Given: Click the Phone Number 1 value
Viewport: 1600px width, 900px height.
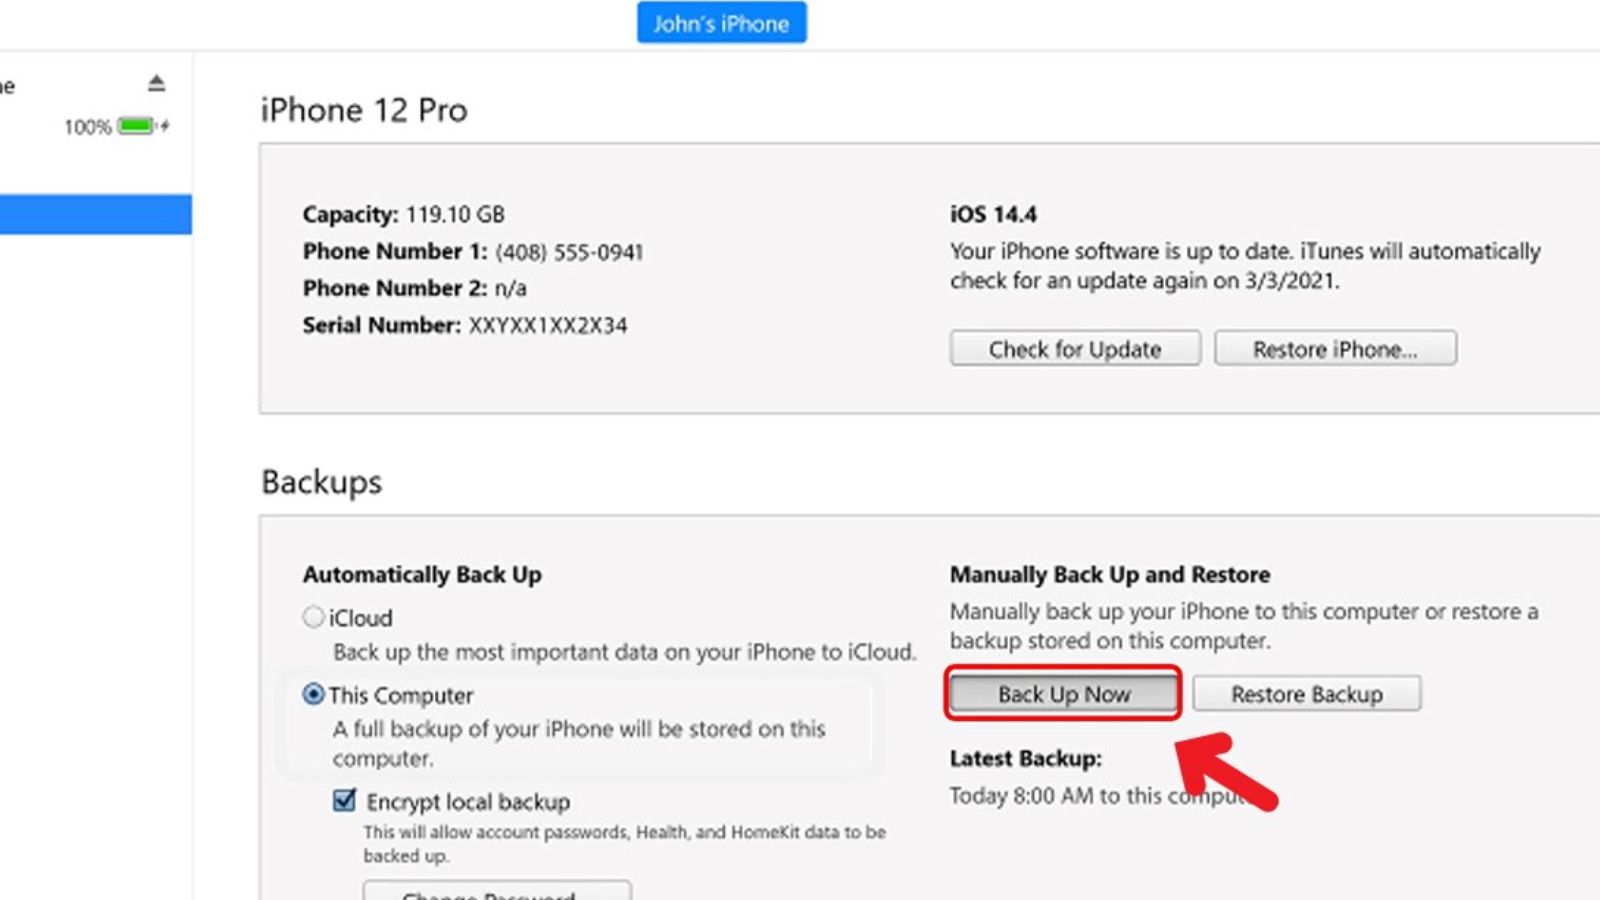Looking at the screenshot, I should pyautogui.click(x=568, y=252).
